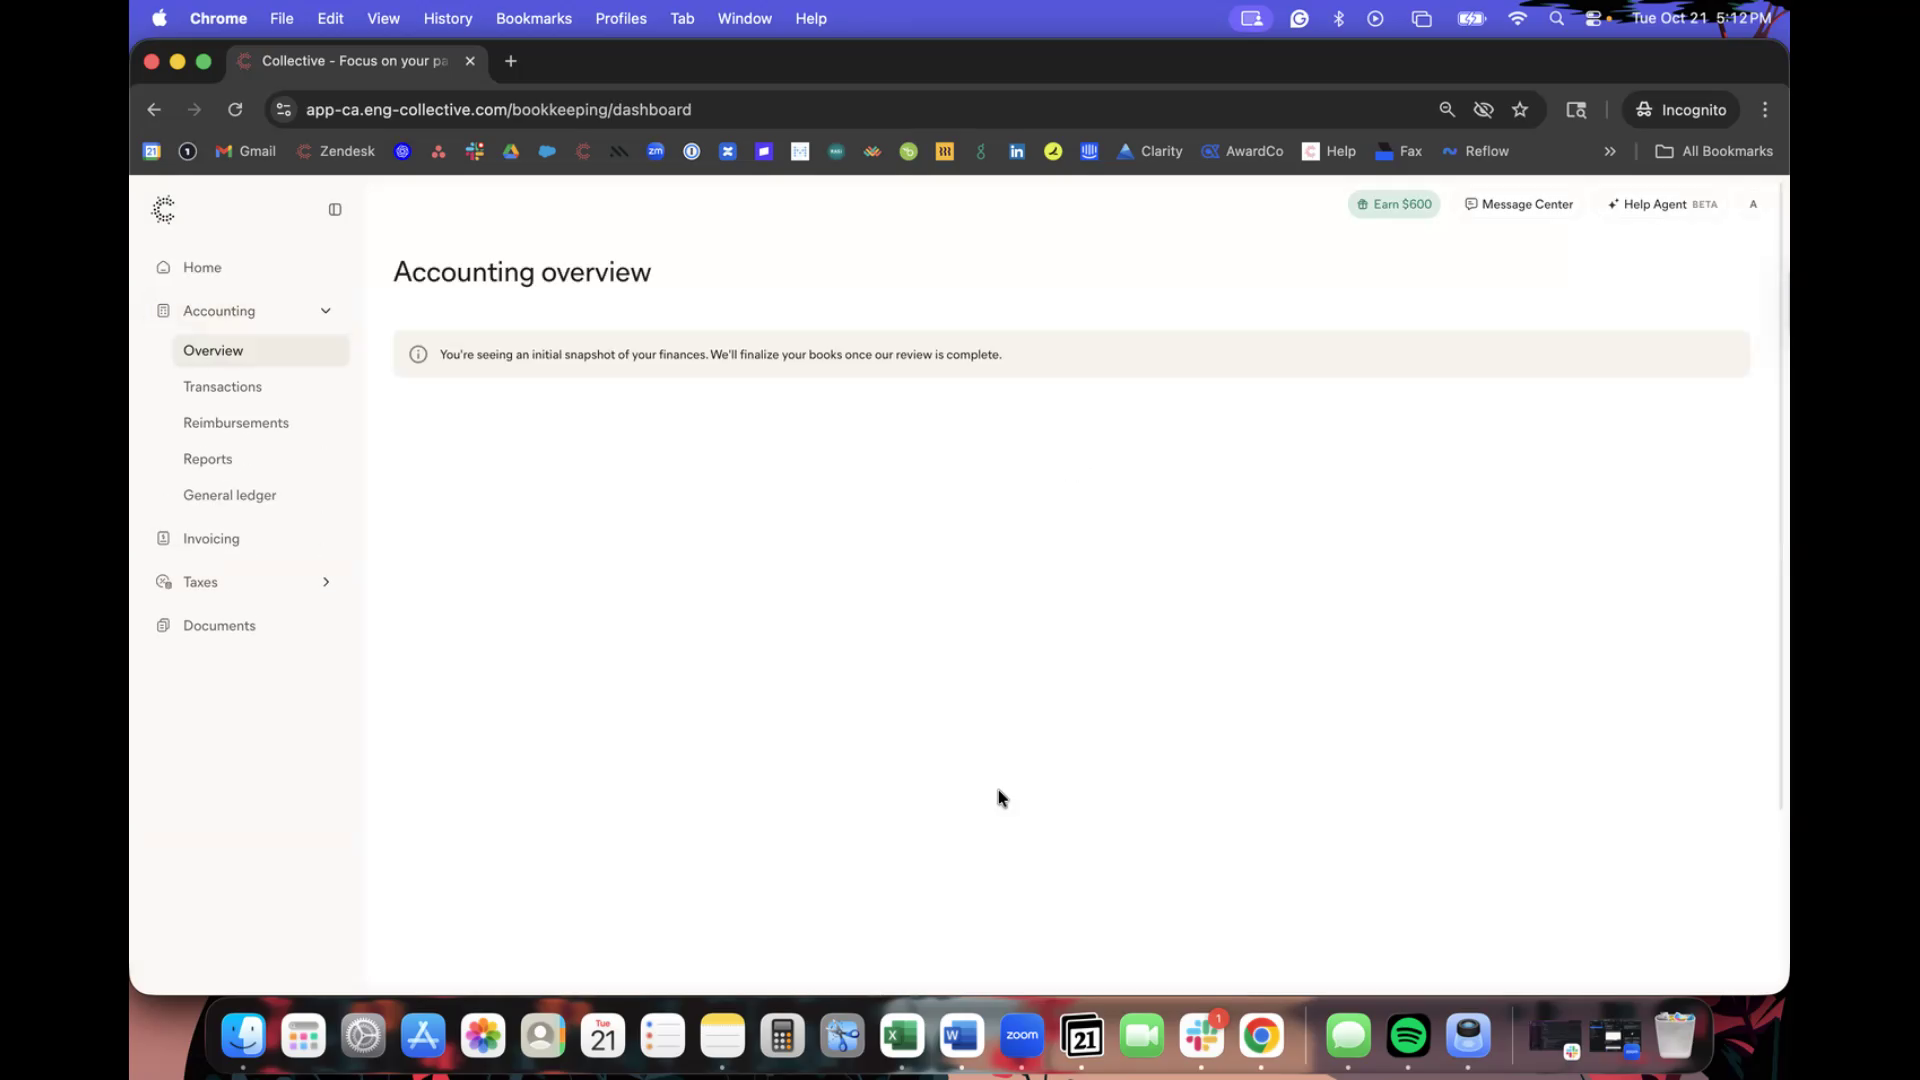Collapse the sidebar with the panel icon
The height and width of the screenshot is (1080, 1920).
335,210
